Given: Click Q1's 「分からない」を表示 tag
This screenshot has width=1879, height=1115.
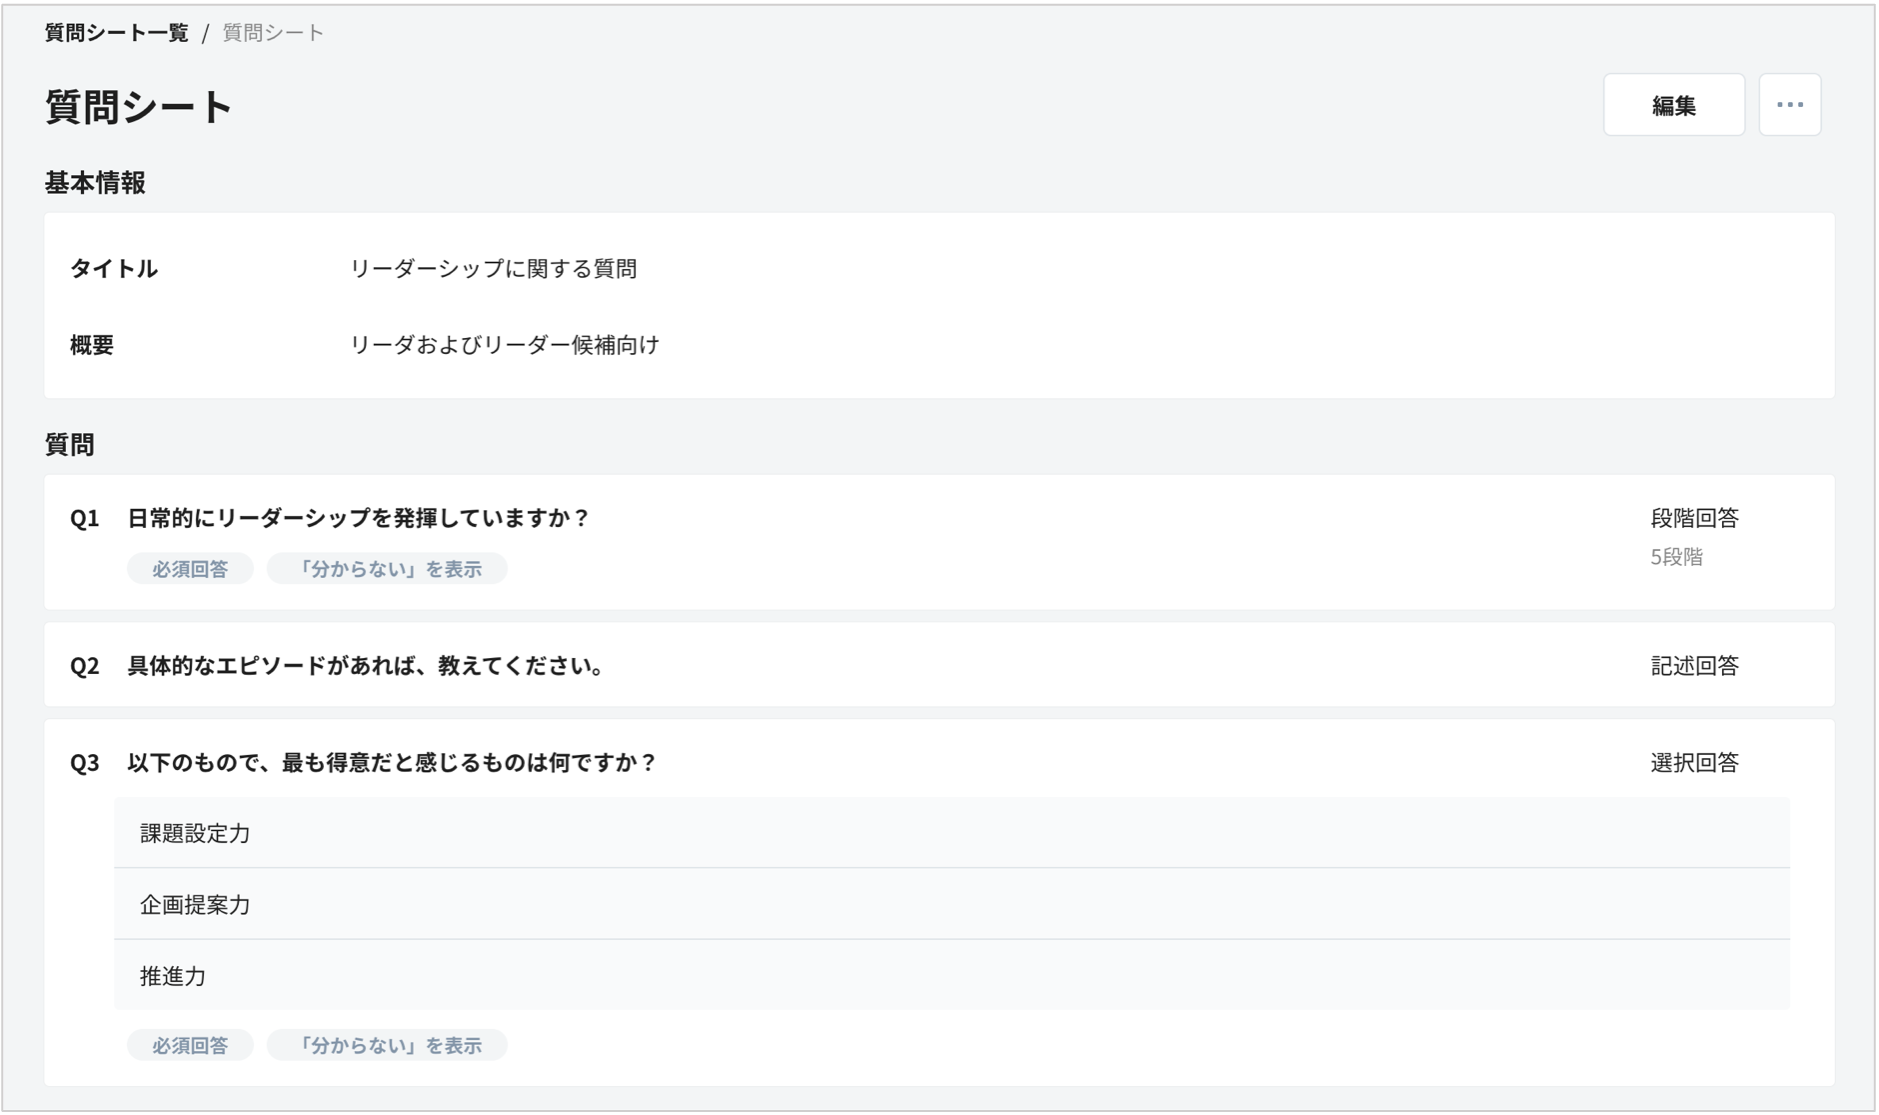Looking at the screenshot, I should 387,569.
